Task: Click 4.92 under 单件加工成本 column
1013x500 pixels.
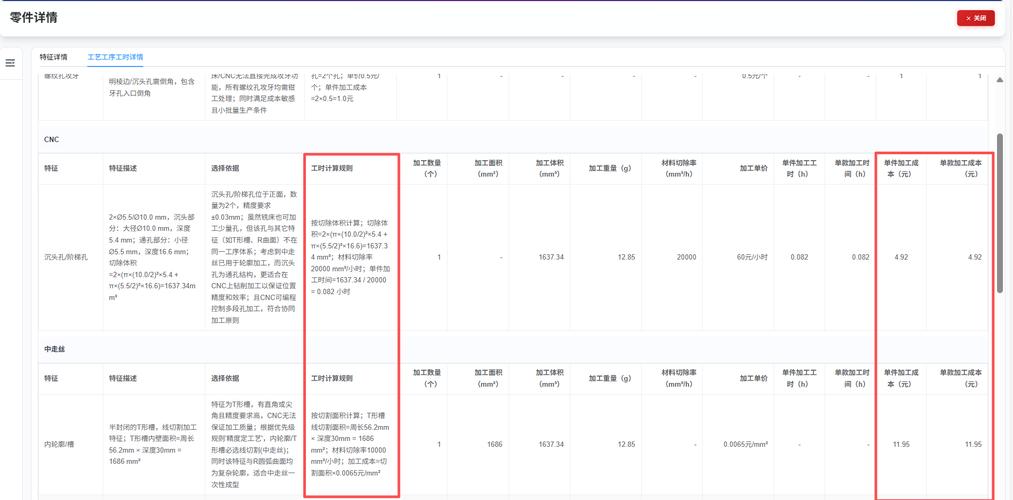Action: pos(902,257)
